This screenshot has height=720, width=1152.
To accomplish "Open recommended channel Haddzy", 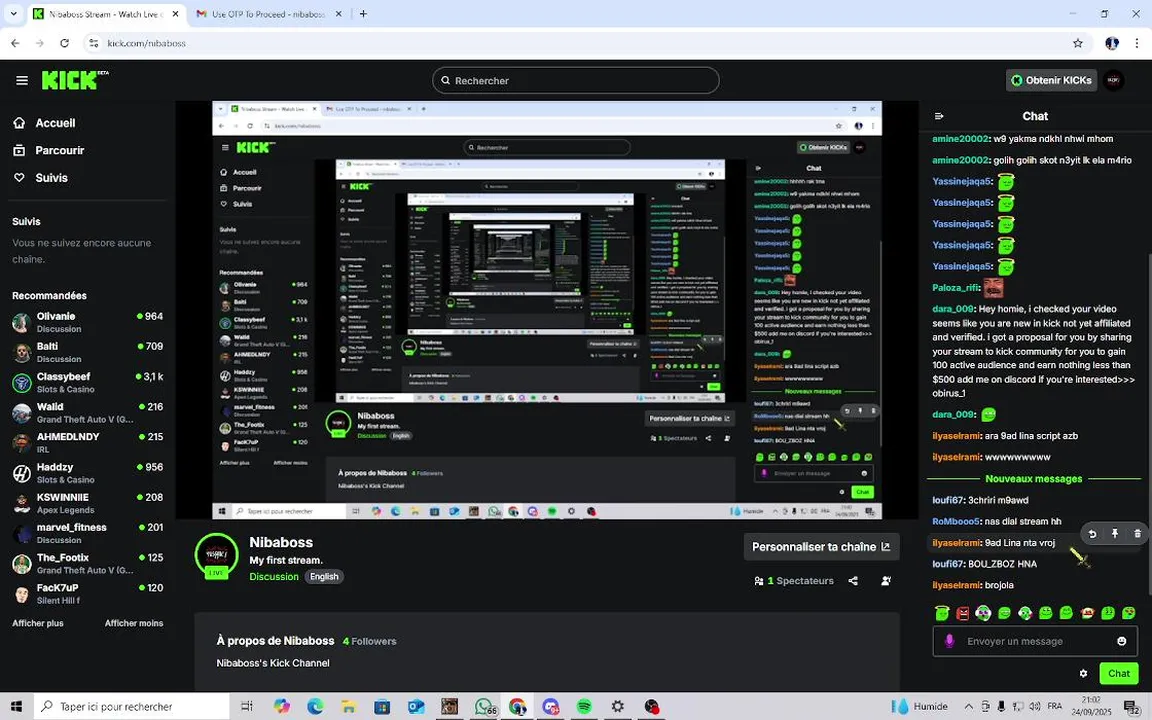I will tap(88, 473).
